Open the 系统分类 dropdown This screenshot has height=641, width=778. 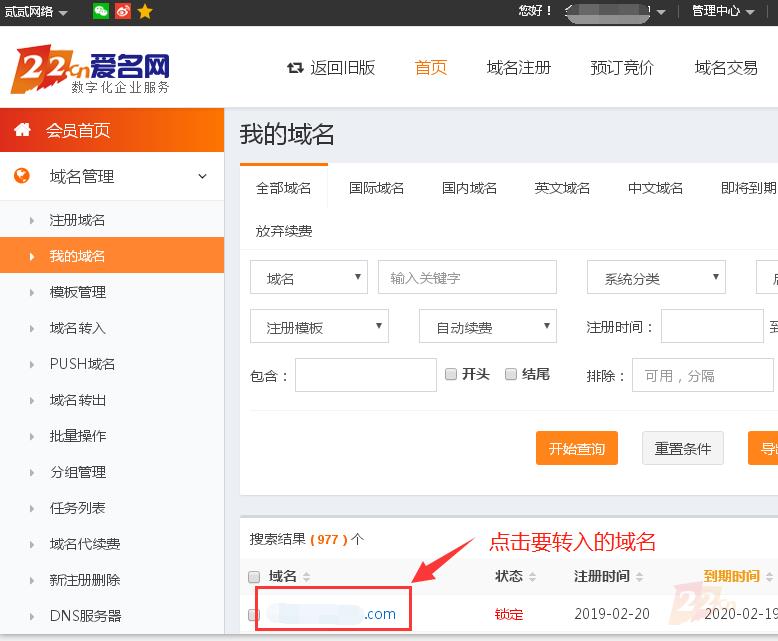click(655, 278)
